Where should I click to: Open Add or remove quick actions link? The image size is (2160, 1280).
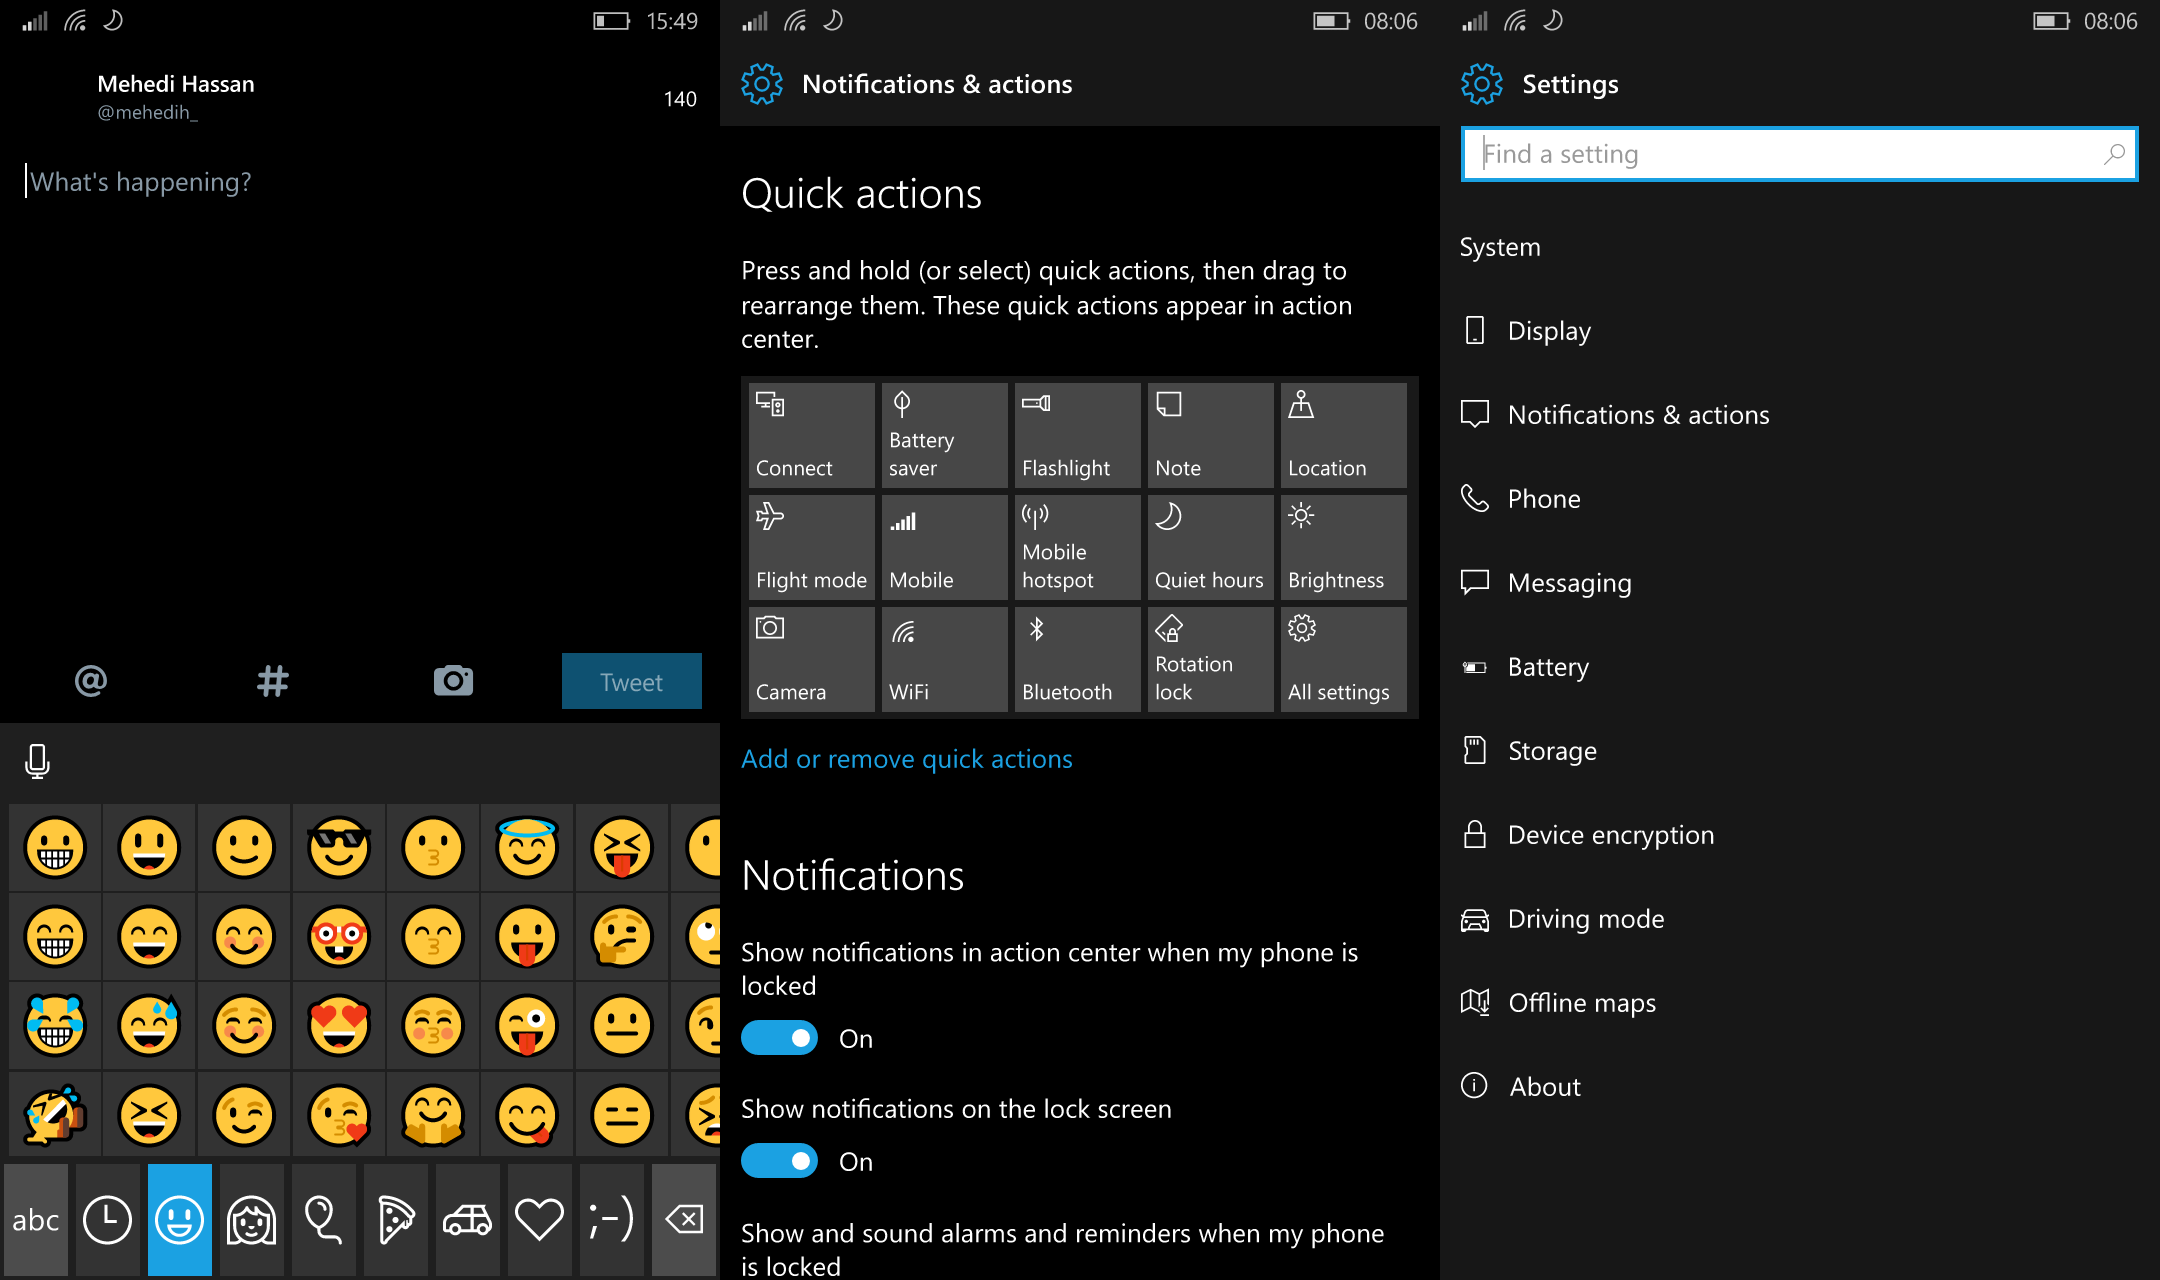[x=906, y=759]
